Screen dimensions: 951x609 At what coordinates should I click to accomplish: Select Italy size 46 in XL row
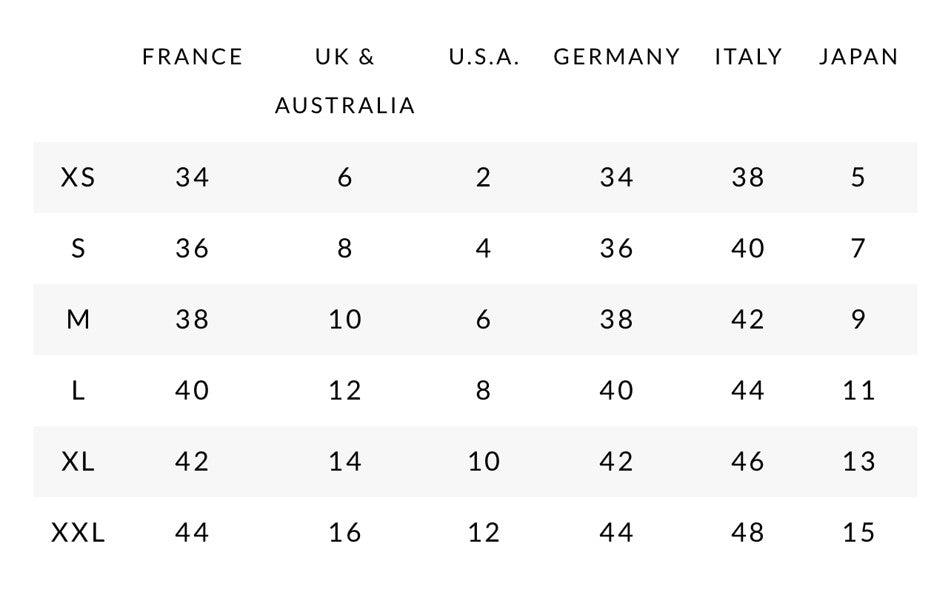(x=748, y=462)
